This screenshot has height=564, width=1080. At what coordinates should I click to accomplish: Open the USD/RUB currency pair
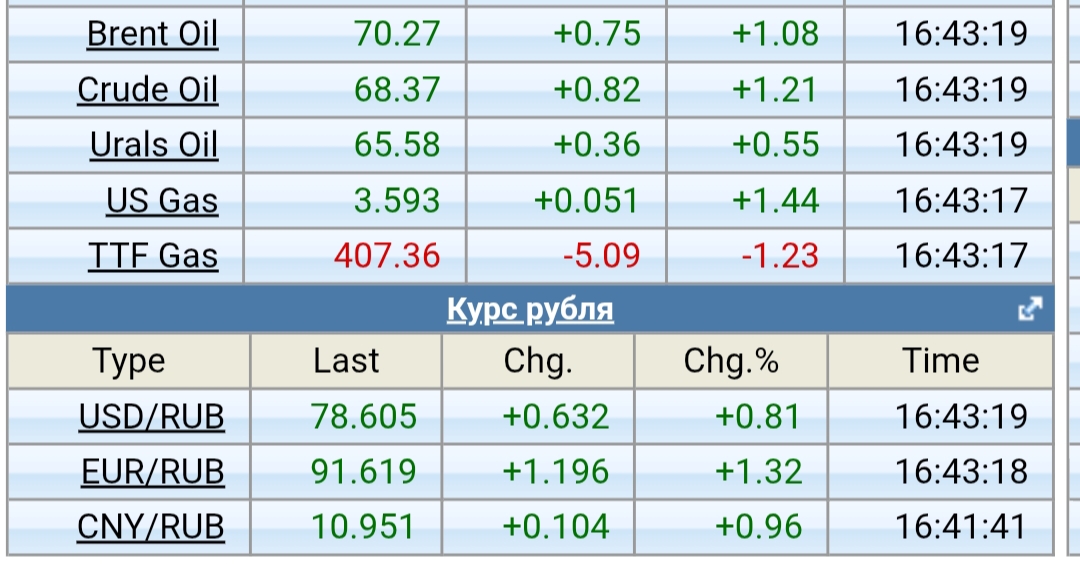[151, 416]
